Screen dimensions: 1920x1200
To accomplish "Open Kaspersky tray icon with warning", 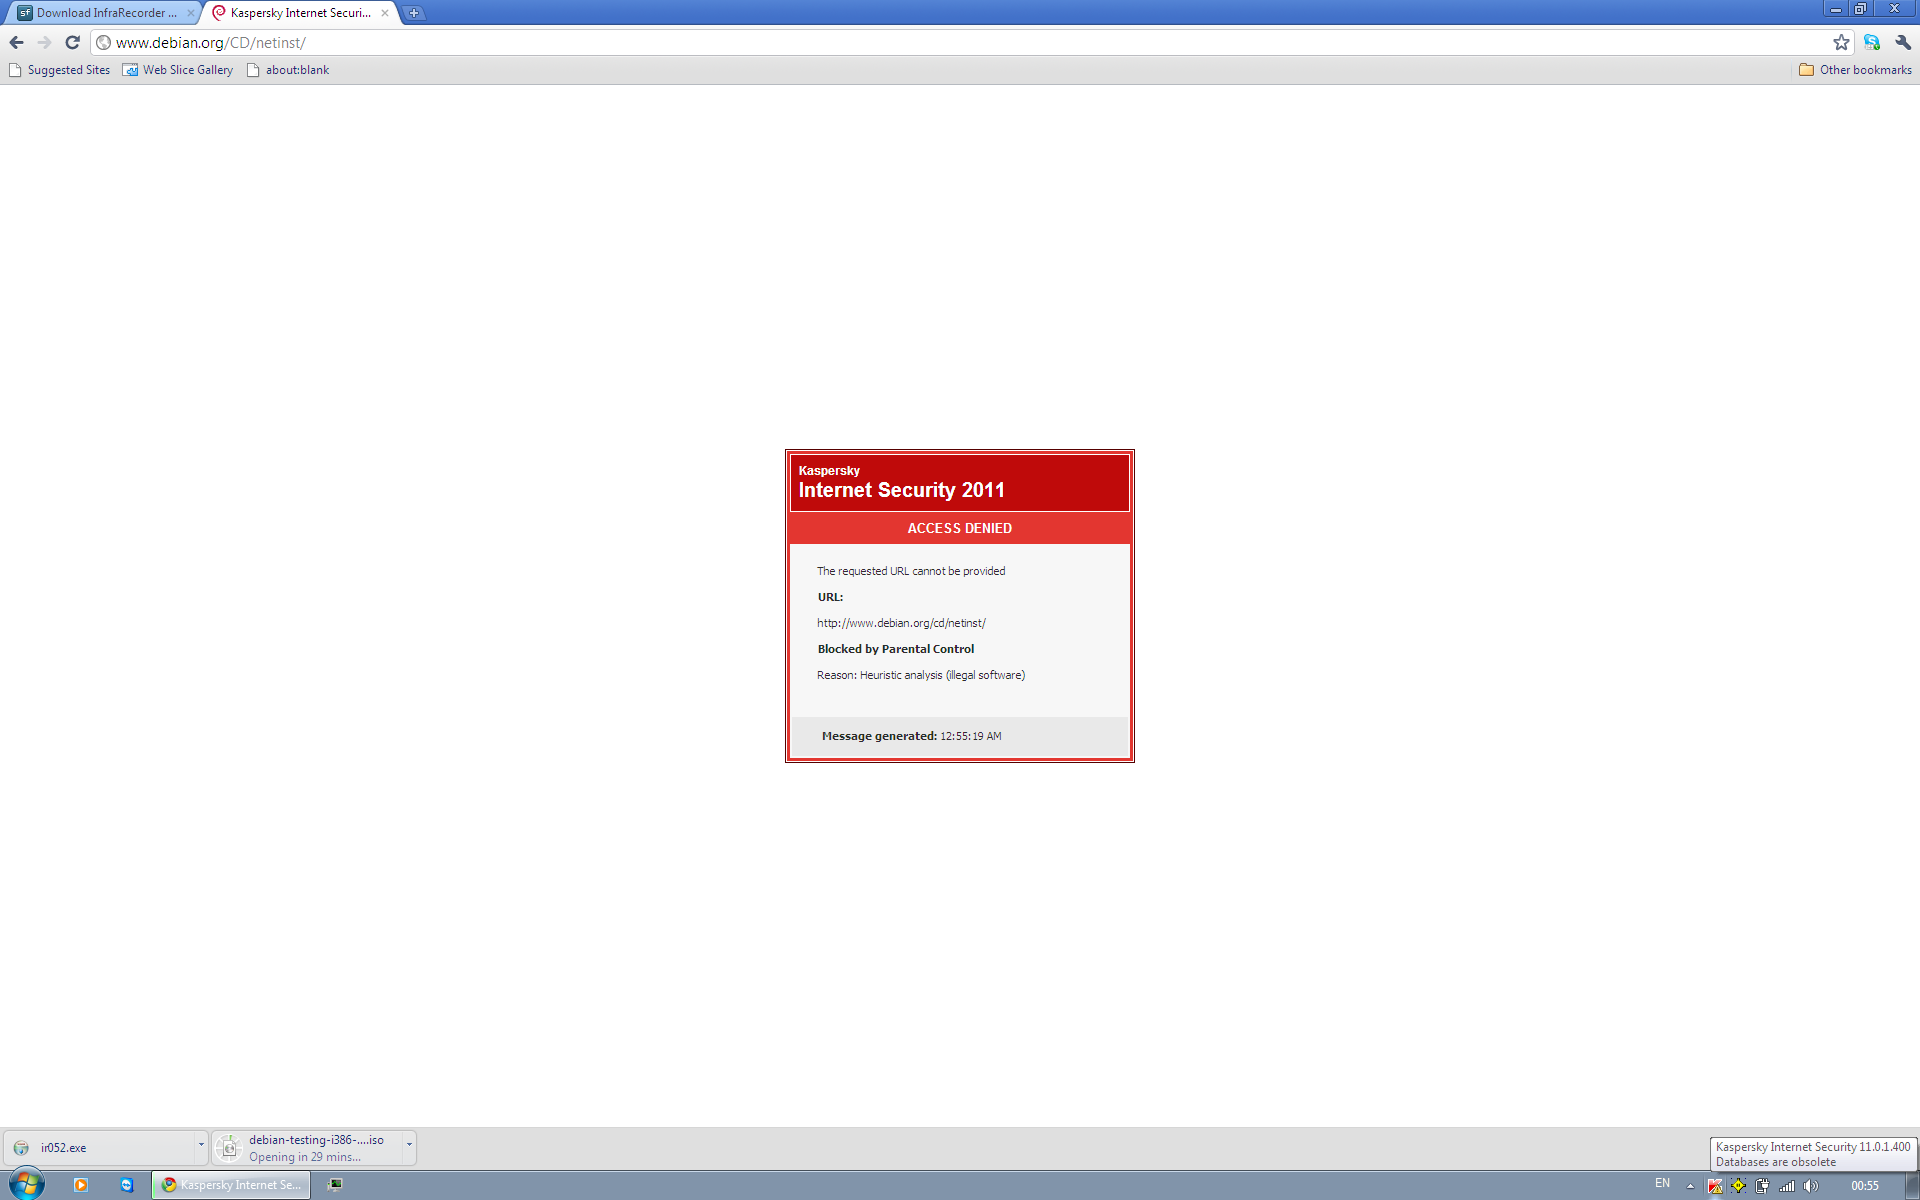I will pos(1715,1185).
